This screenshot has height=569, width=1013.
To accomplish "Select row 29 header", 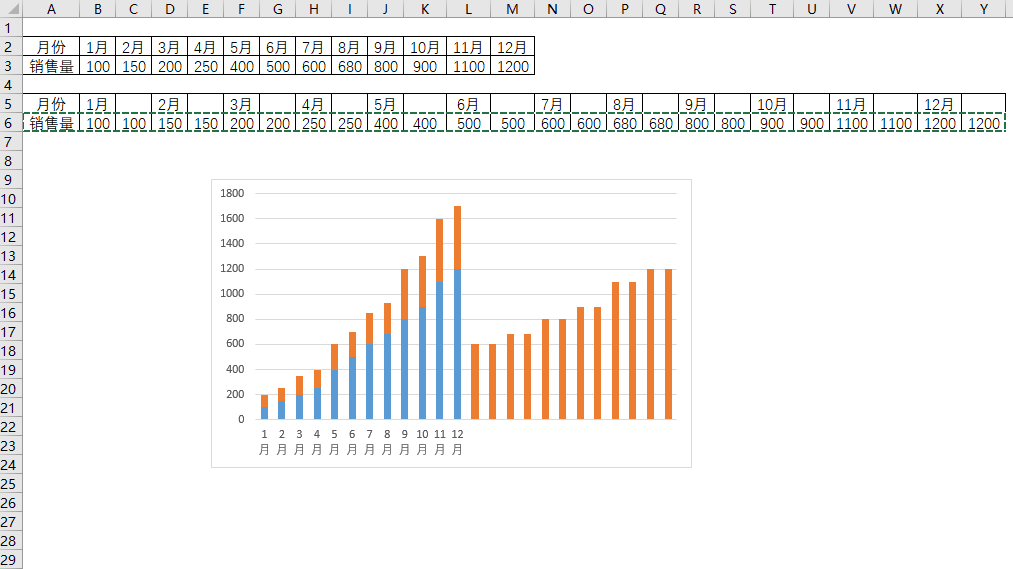I will (11, 559).
